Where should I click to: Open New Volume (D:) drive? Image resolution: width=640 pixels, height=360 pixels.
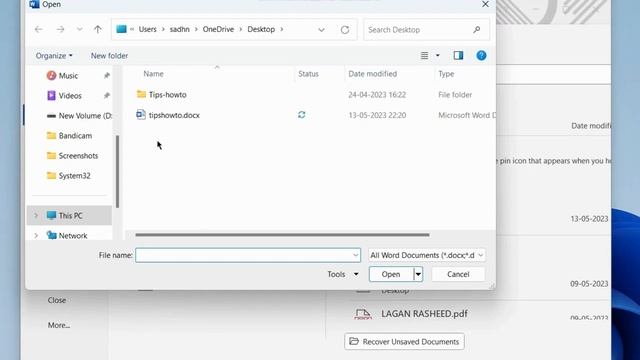point(85,116)
